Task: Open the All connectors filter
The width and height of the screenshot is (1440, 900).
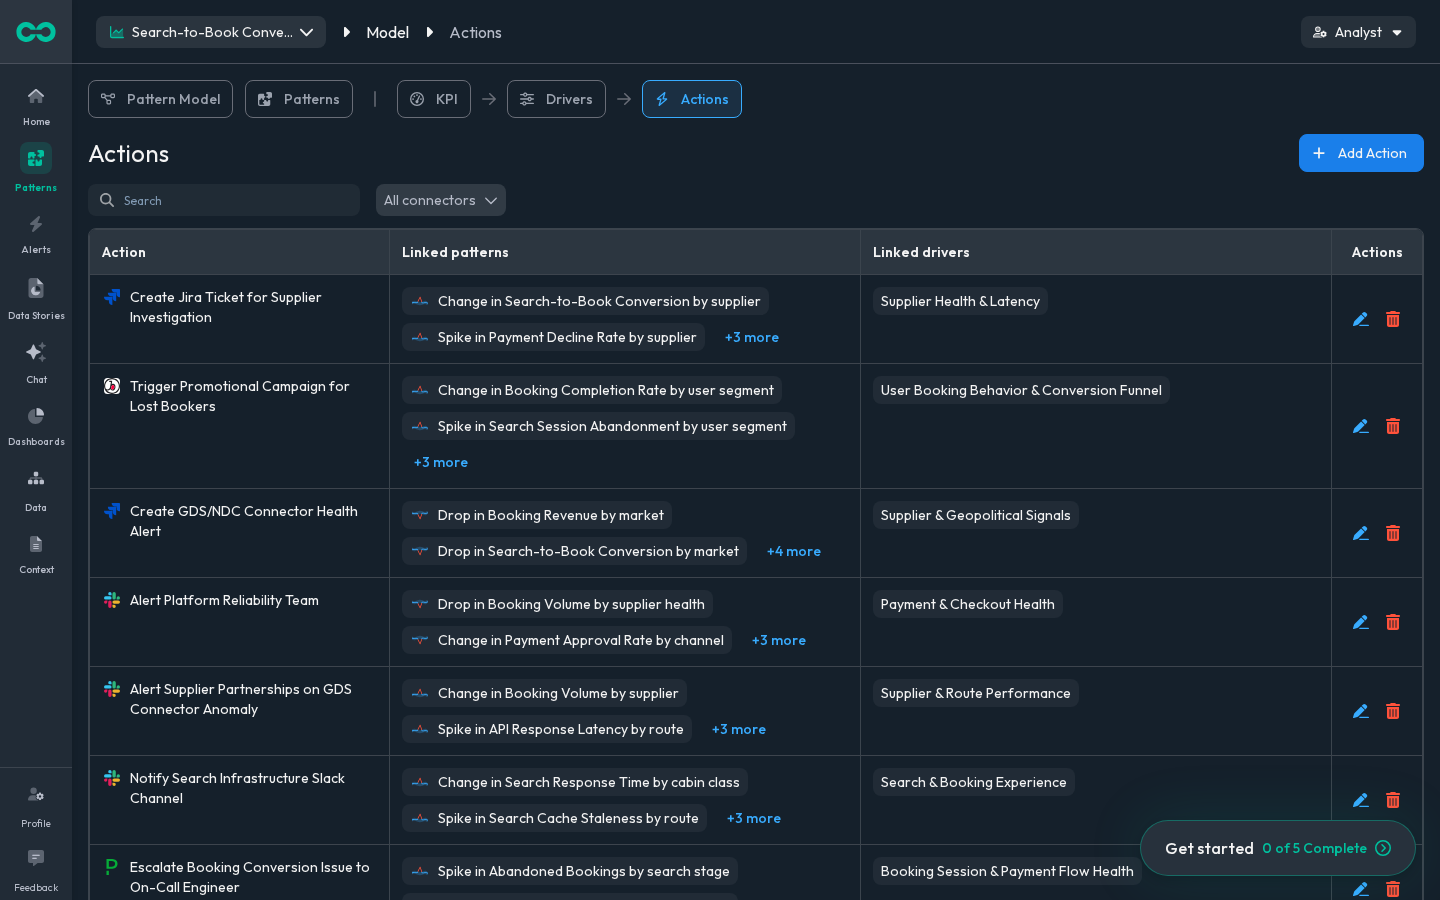Action: pyautogui.click(x=441, y=200)
